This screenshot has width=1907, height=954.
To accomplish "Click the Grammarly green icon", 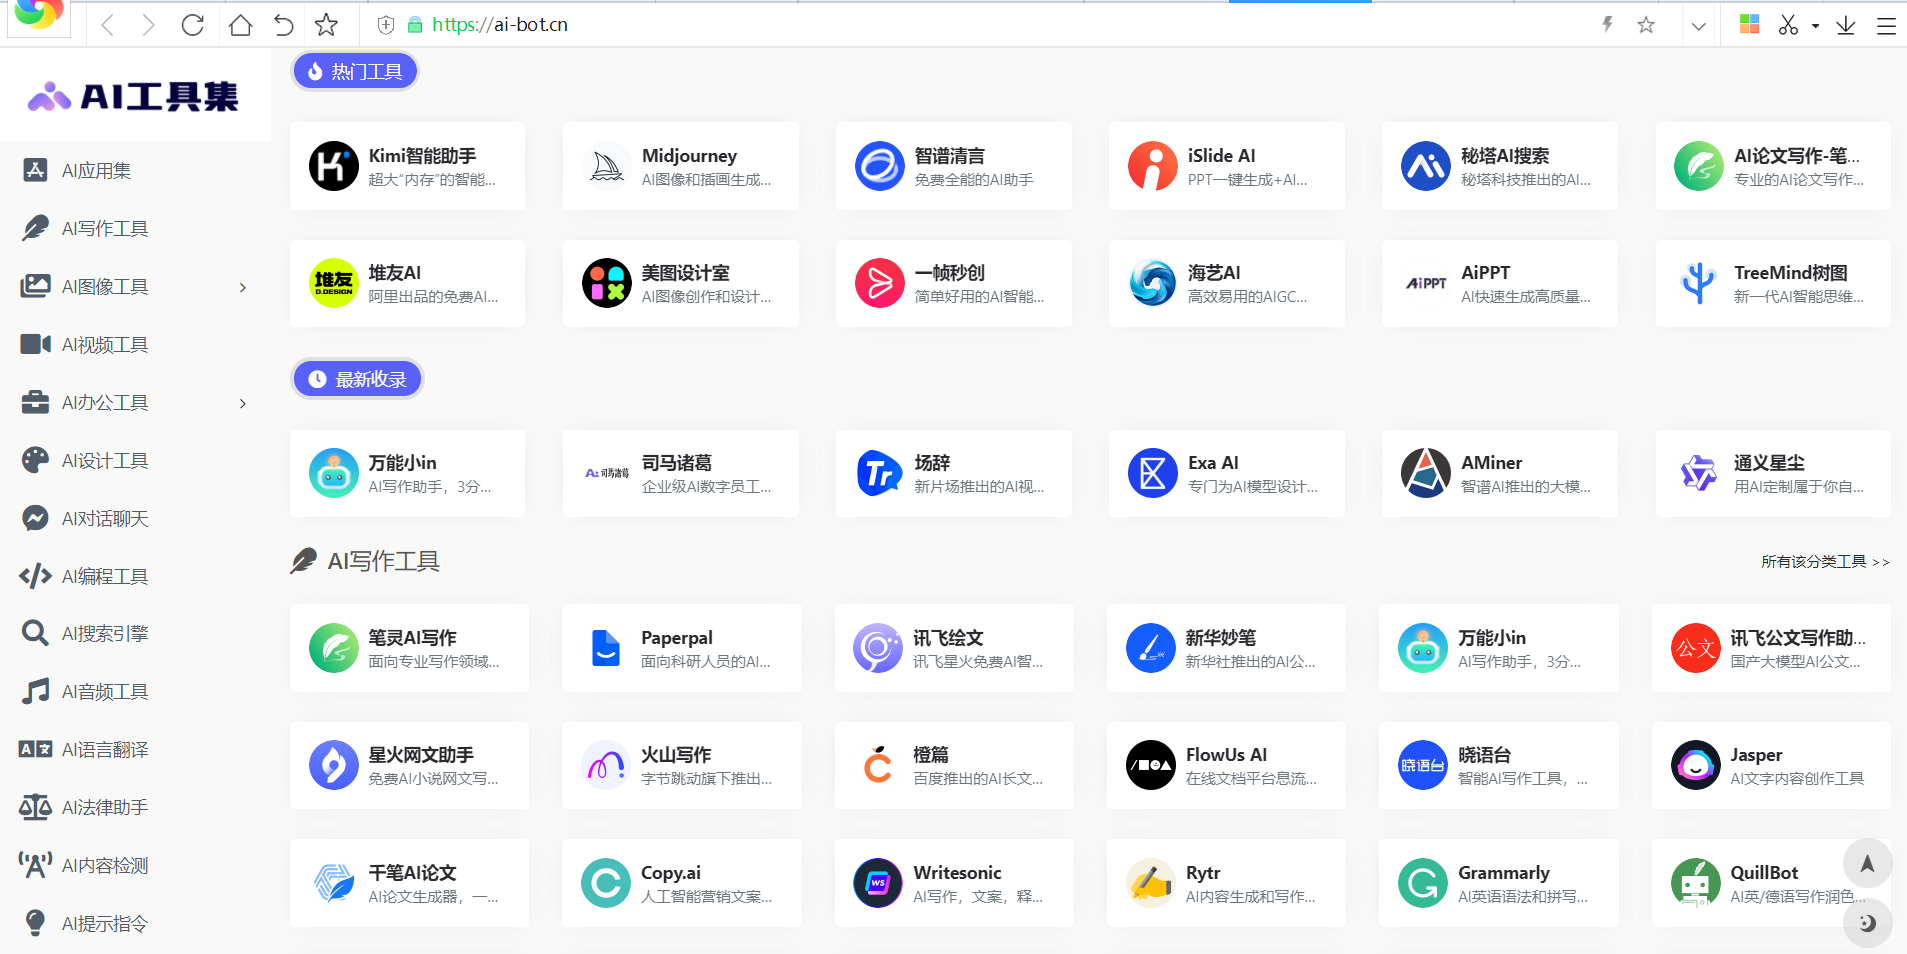I will (1423, 883).
